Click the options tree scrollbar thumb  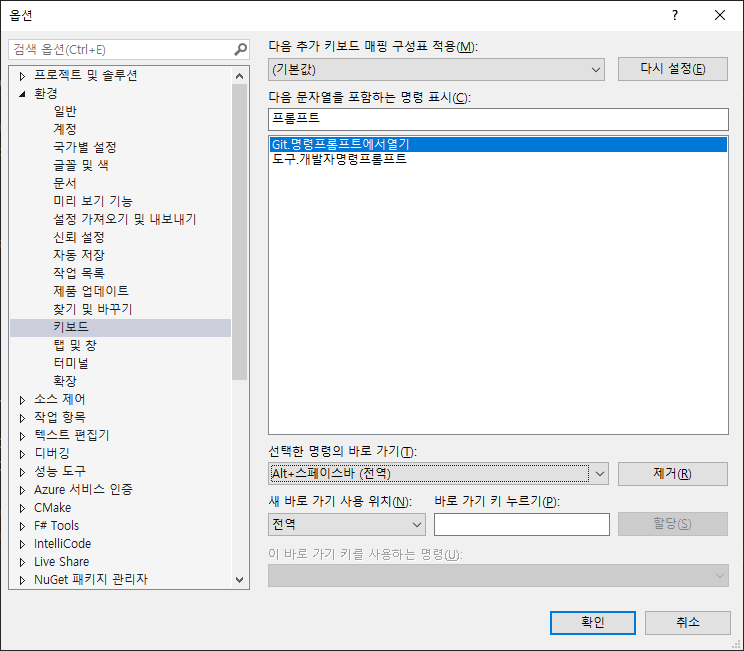(x=240, y=232)
